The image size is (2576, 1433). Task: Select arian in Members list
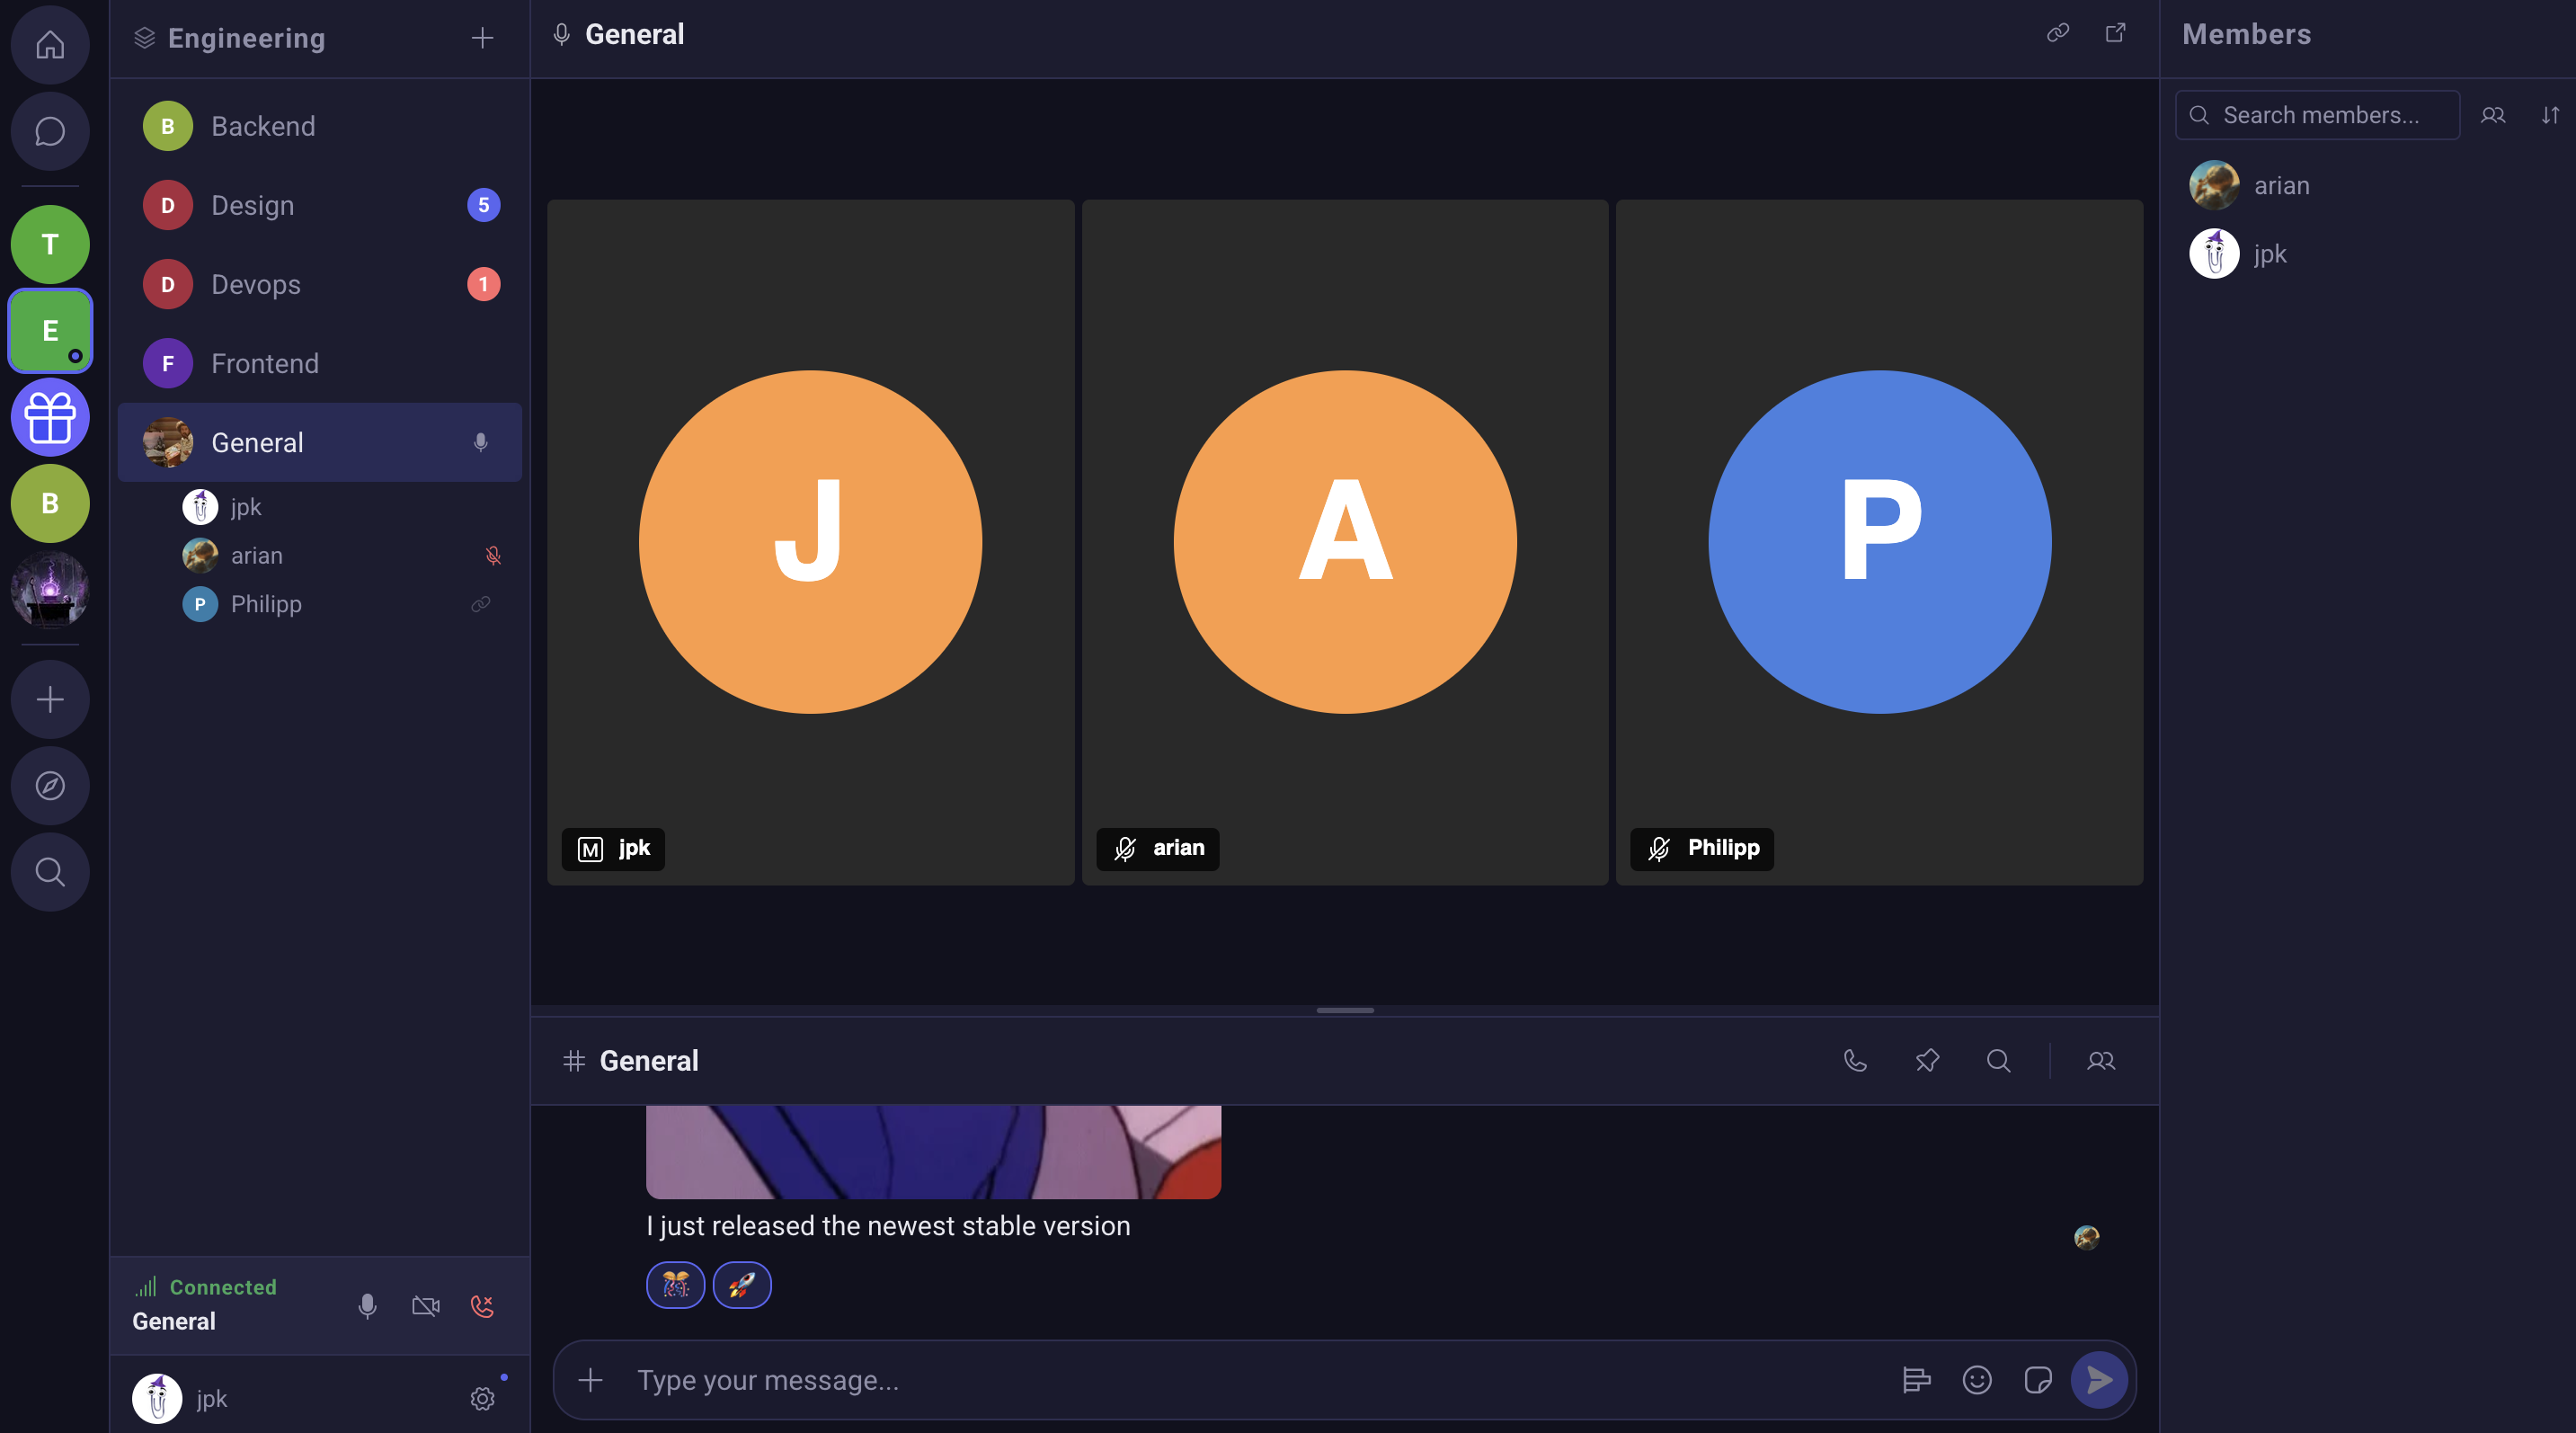coord(2370,185)
